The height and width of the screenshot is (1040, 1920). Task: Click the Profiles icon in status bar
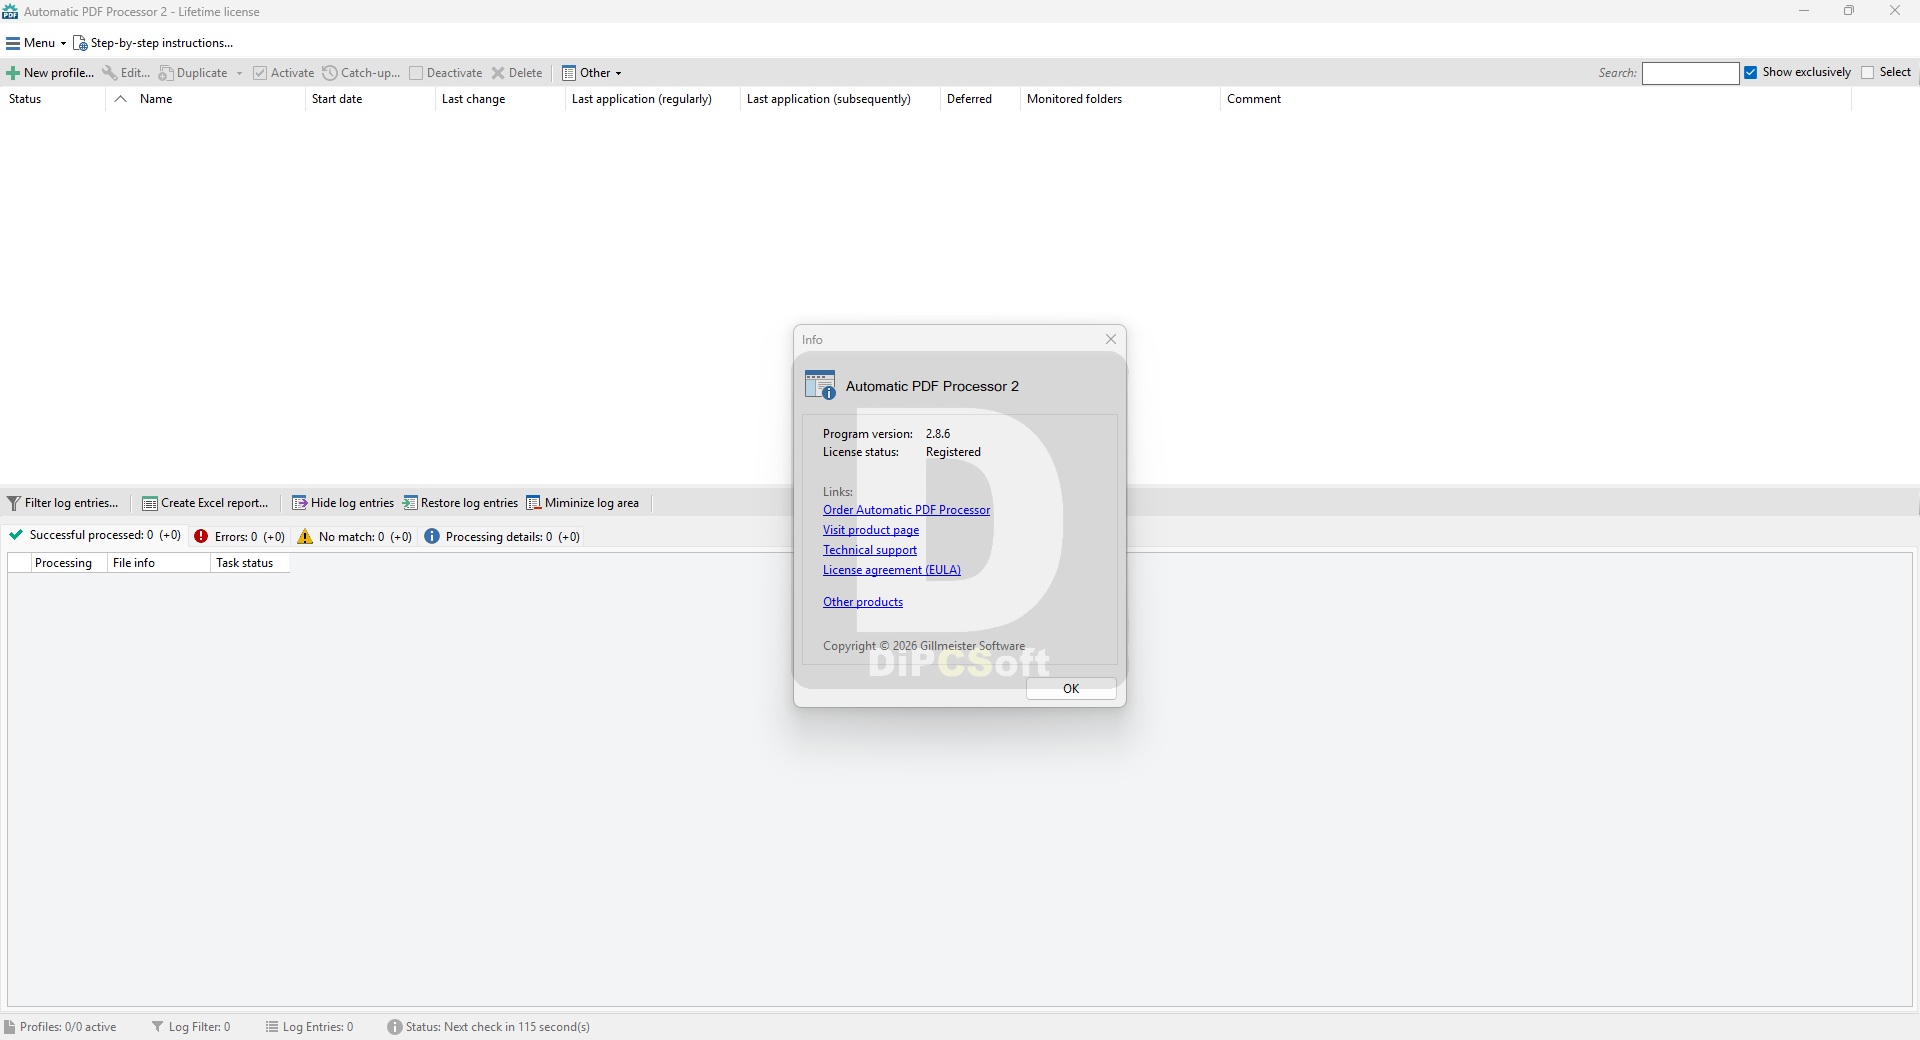10,1027
